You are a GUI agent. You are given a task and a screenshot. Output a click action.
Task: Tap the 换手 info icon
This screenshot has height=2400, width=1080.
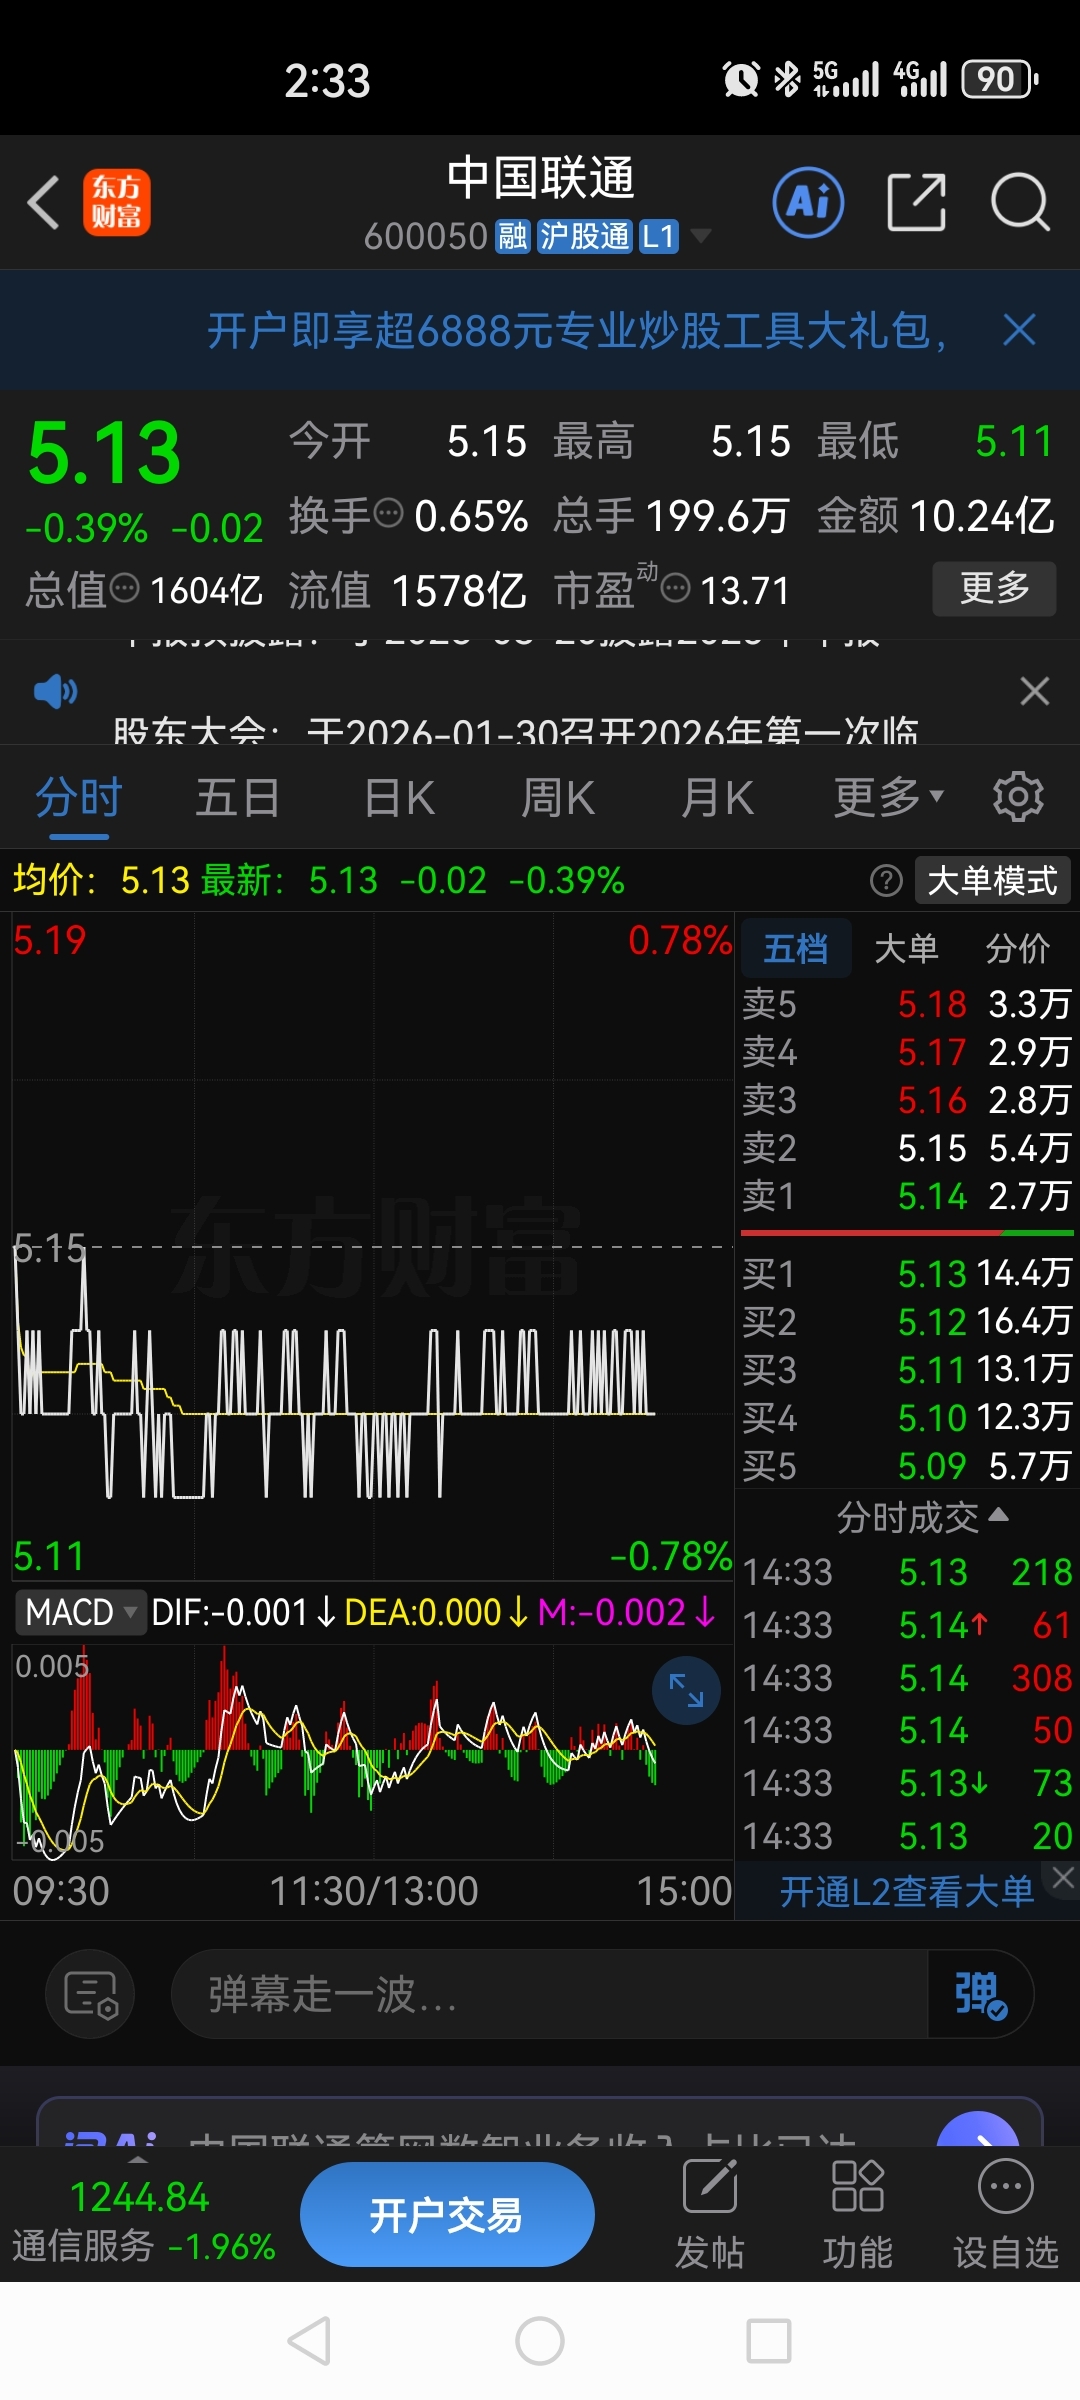point(388,514)
